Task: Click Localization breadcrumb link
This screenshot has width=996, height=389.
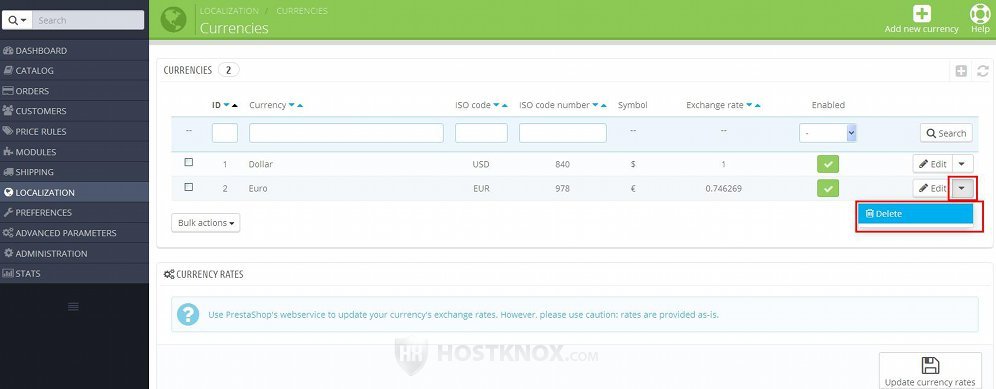Action: [229, 11]
